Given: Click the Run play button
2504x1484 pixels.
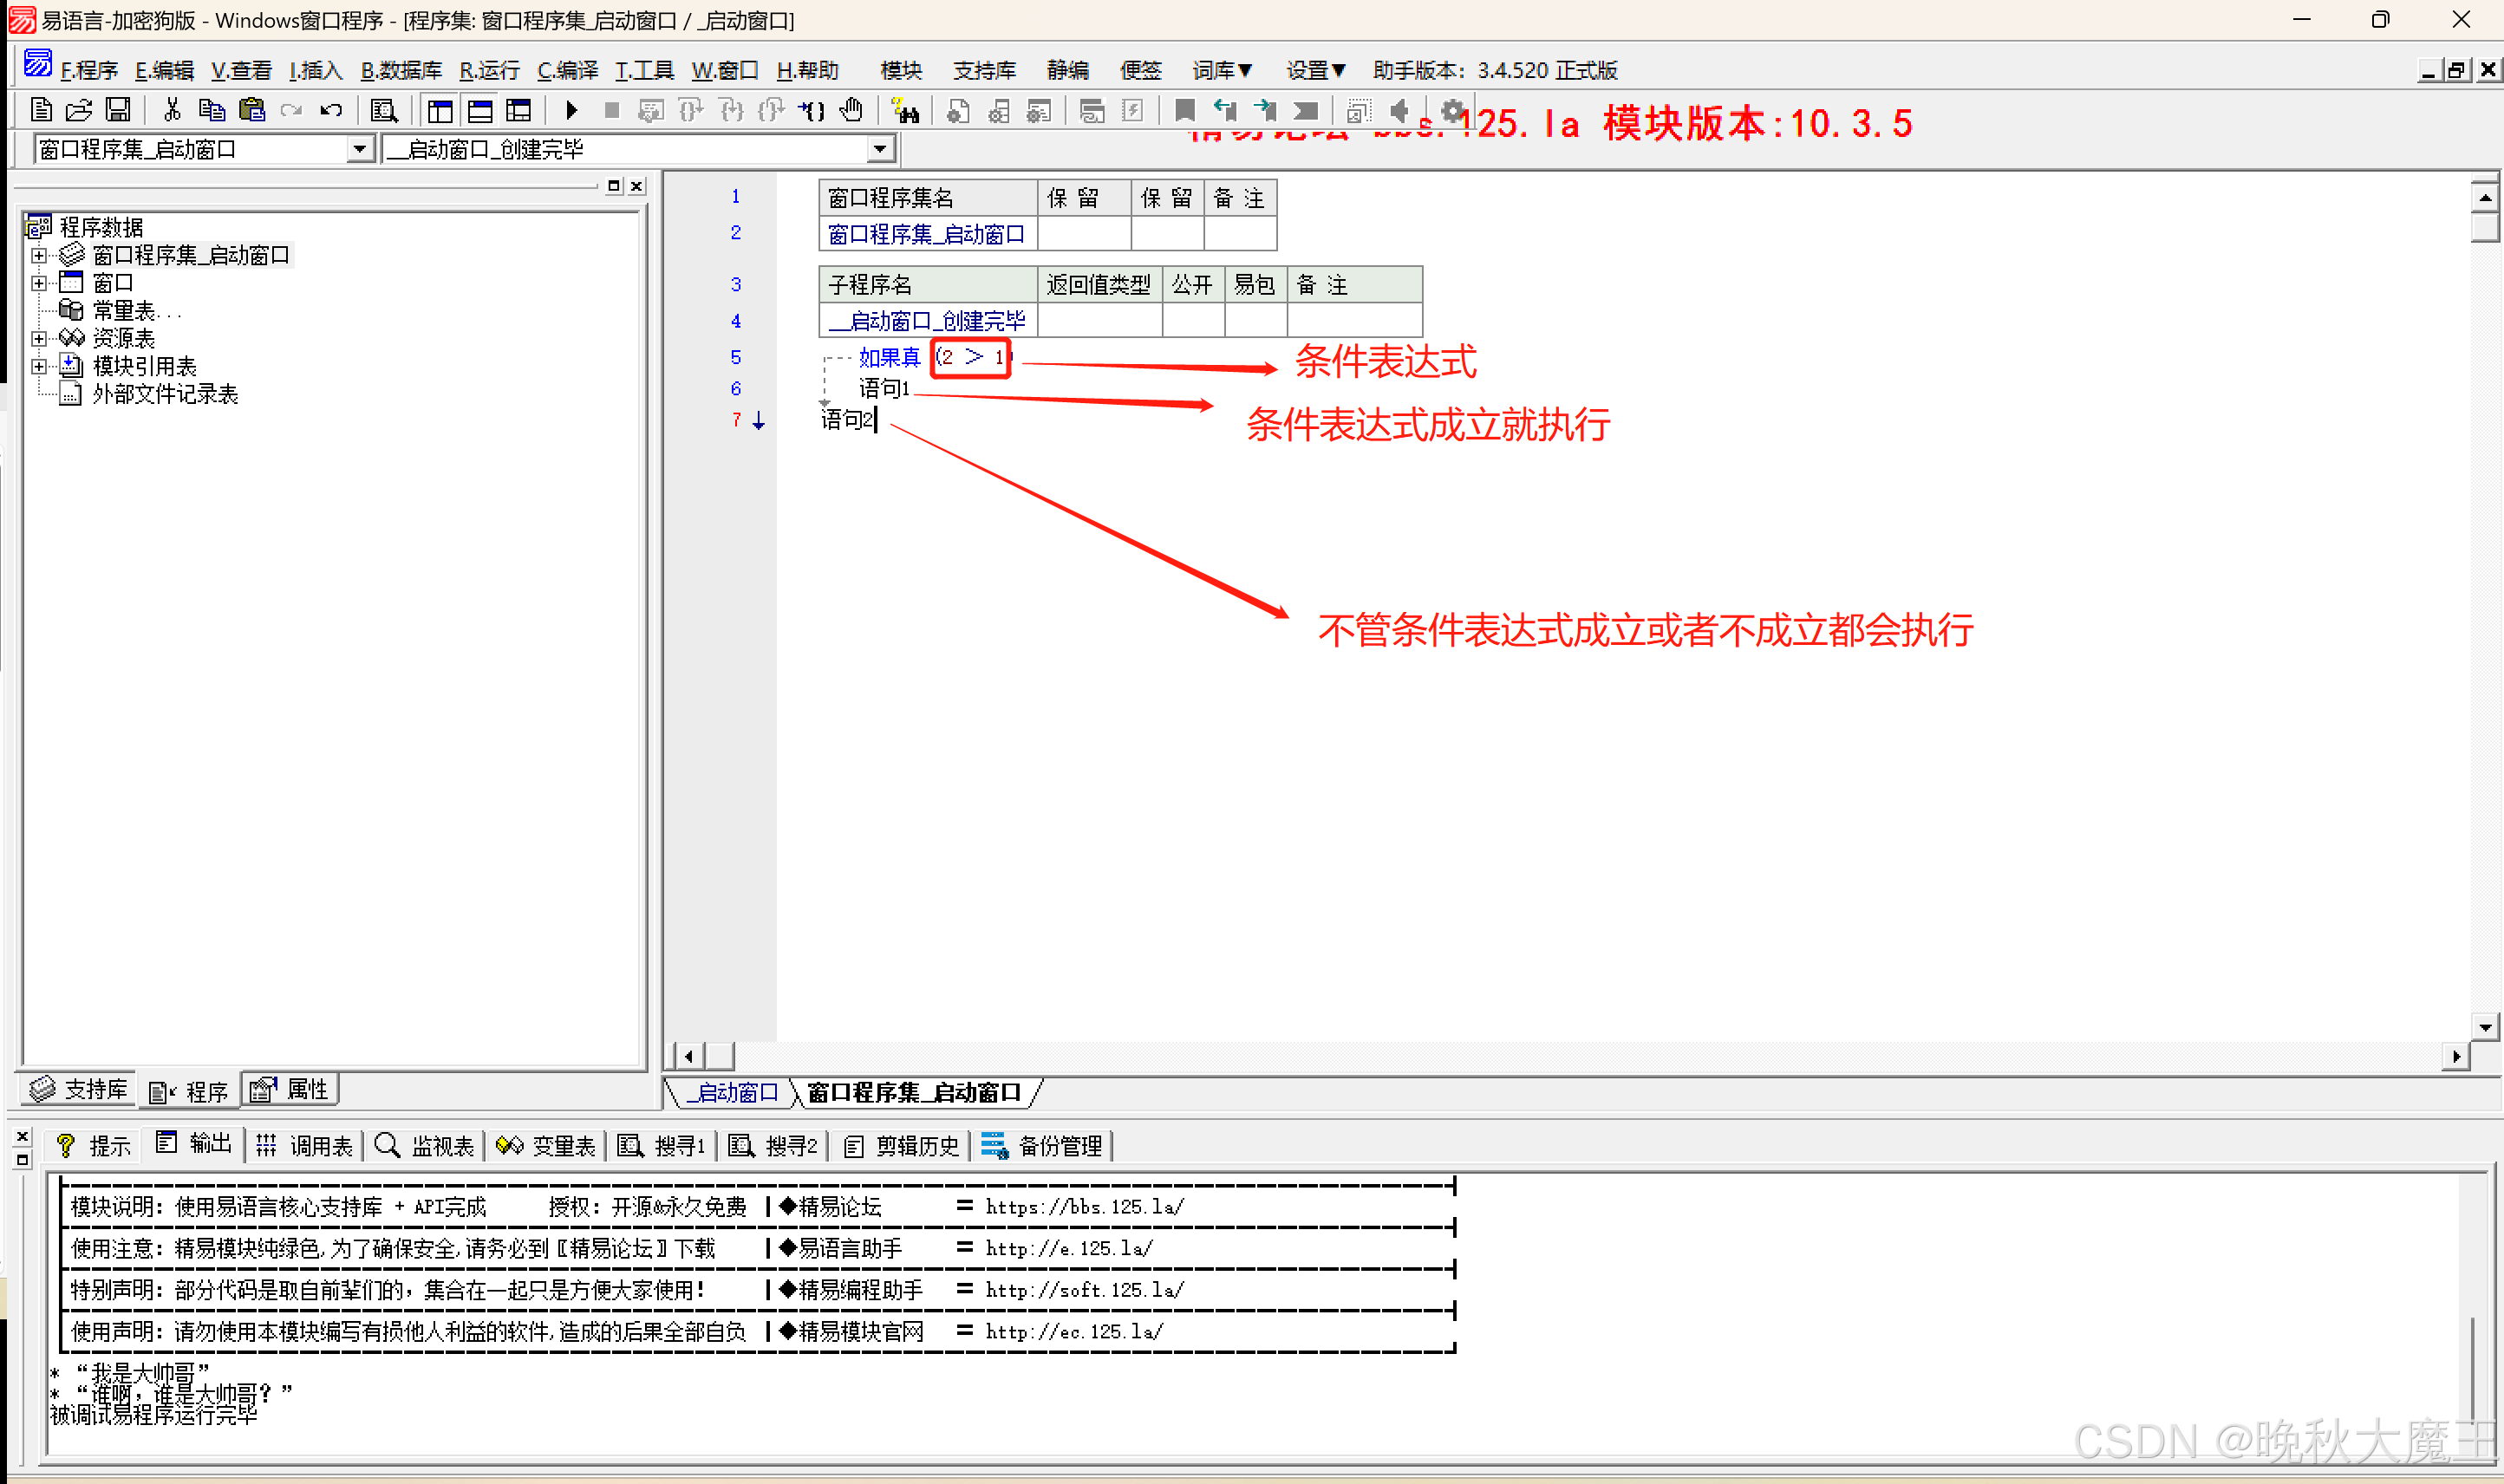Looking at the screenshot, I should (x=572, y=110).
